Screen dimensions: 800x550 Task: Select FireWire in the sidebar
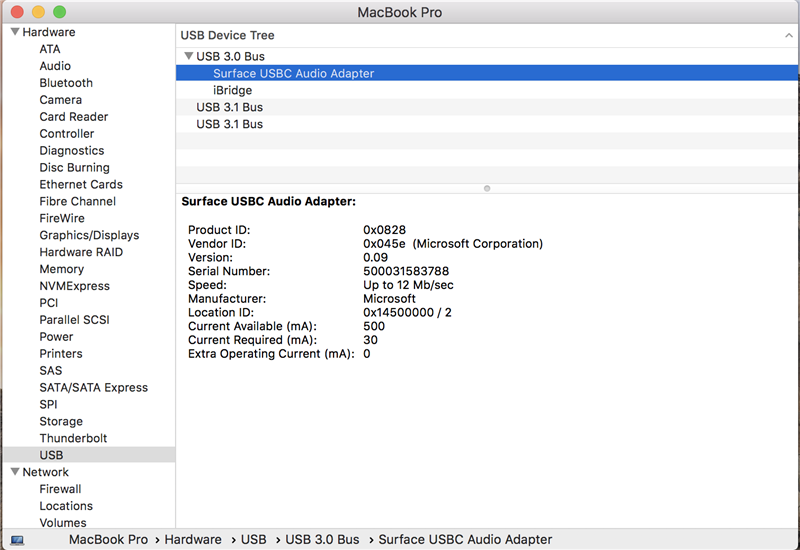click(x=62, y=218)
